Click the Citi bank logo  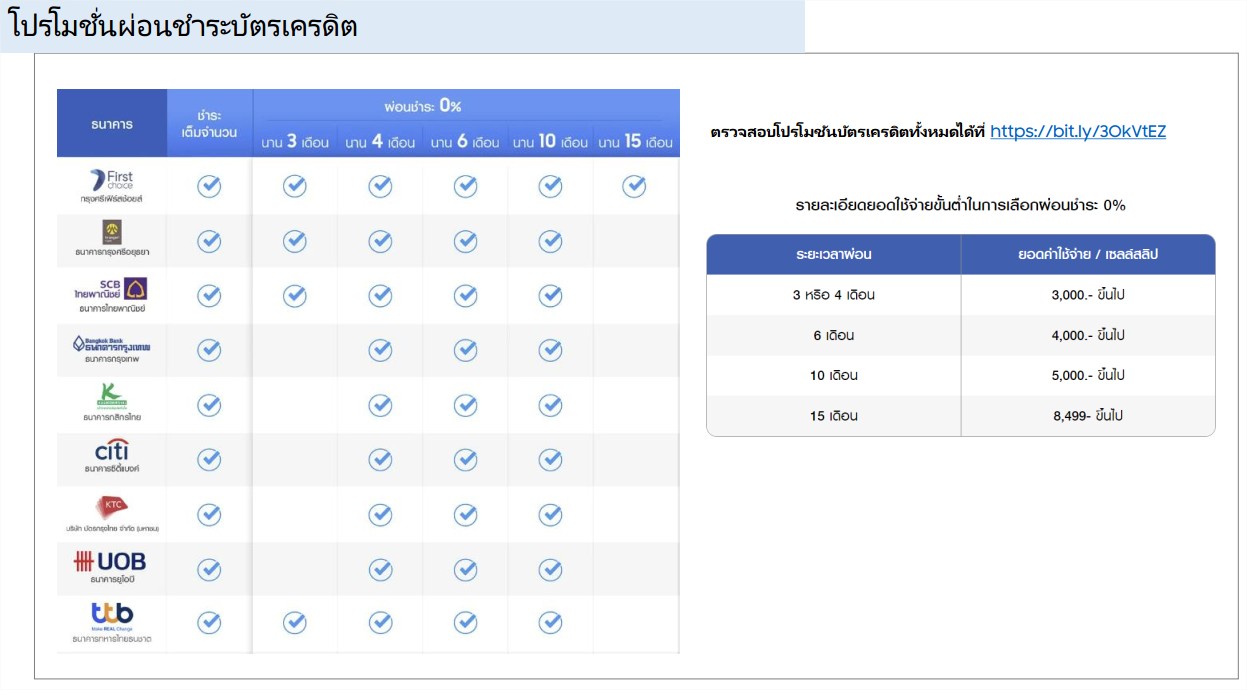click(111, 450)
